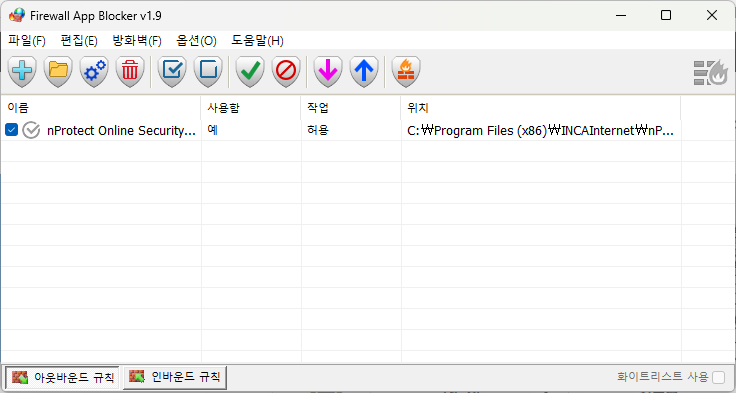Open the 파일(F) menu
Image resolution: width=736 pixels, height=393 pixels.
point(27,41)
